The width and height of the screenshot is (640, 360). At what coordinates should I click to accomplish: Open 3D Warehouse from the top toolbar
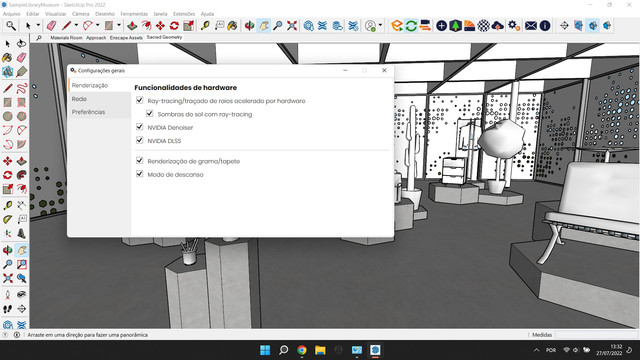[309, 26]
